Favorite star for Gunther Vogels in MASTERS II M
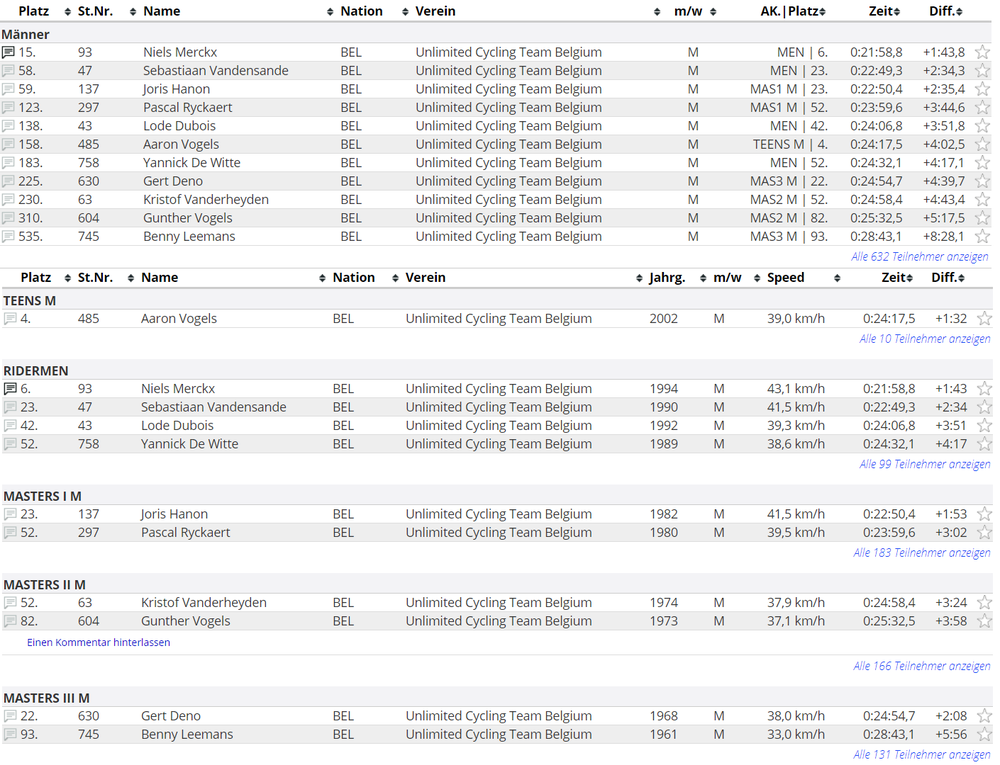This screenshot has width=1000, height=765. tap(985, 622)
